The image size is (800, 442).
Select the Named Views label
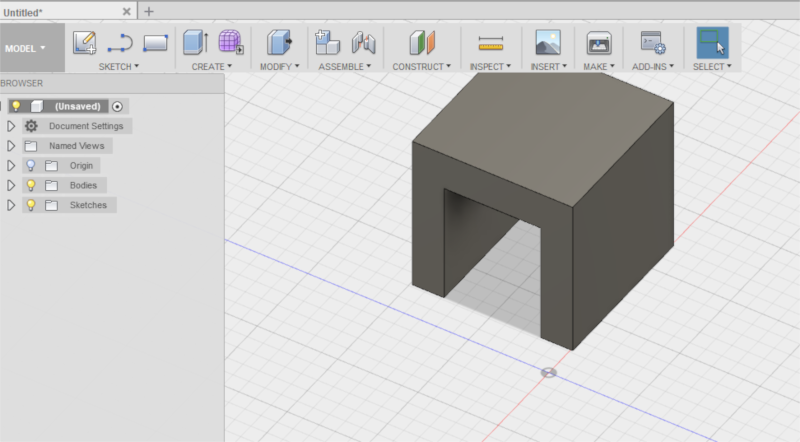[77, 146]
